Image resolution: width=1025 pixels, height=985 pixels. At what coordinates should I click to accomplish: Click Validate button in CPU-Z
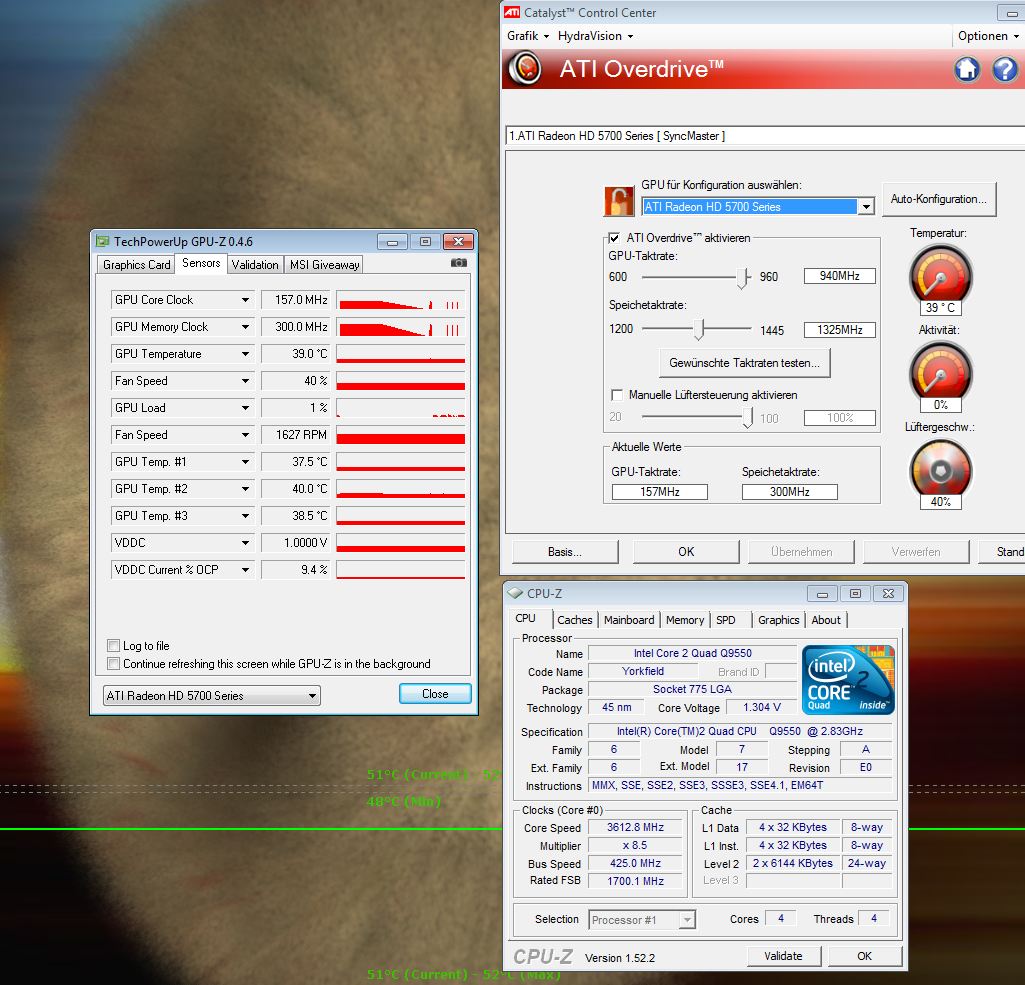coord(783,956)
